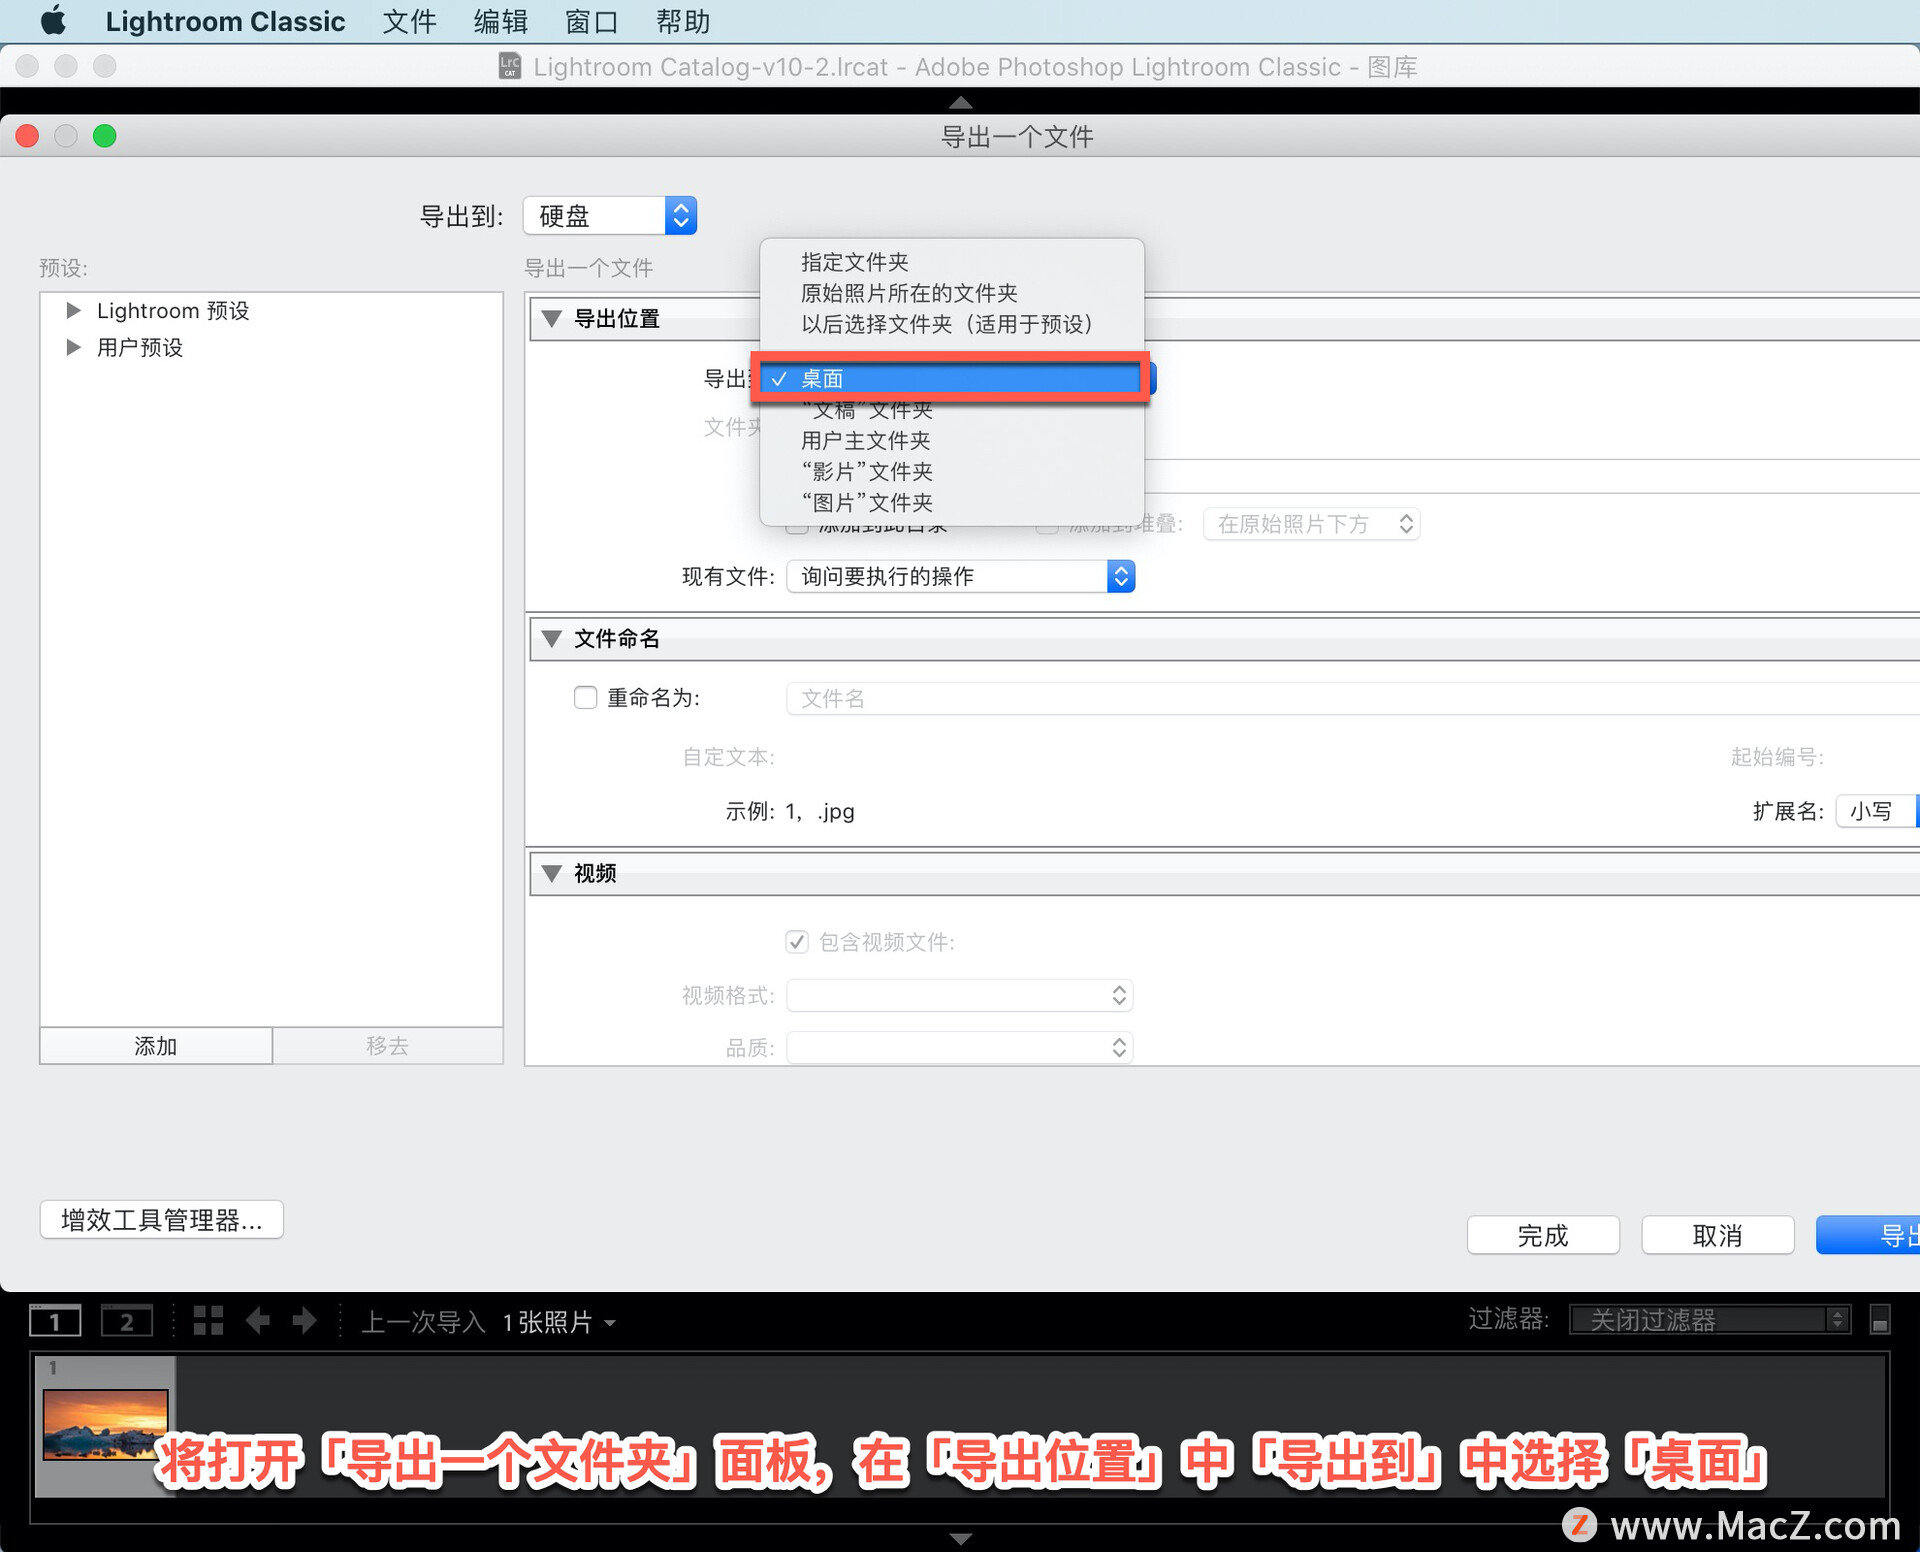This screenshot has width=1920, height=1552.
Task: Choose 用户主文件夹 from the list
Action: 951,440
